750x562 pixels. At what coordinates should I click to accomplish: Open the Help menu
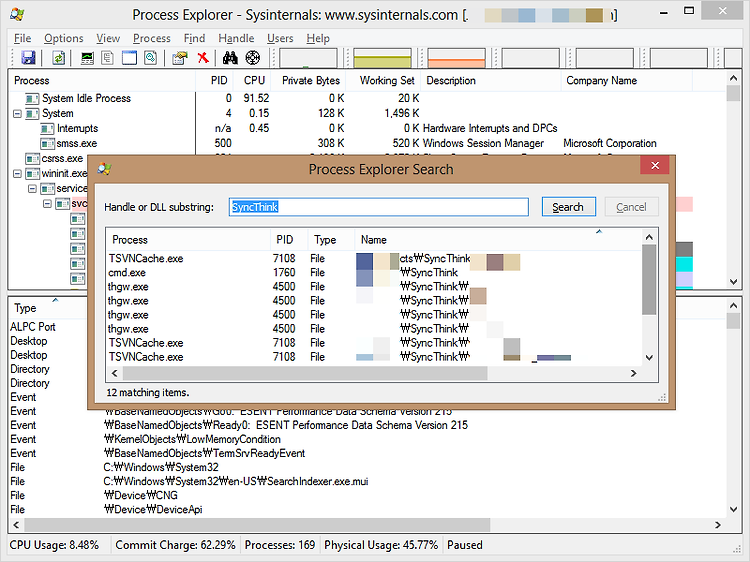pos(318,38)
